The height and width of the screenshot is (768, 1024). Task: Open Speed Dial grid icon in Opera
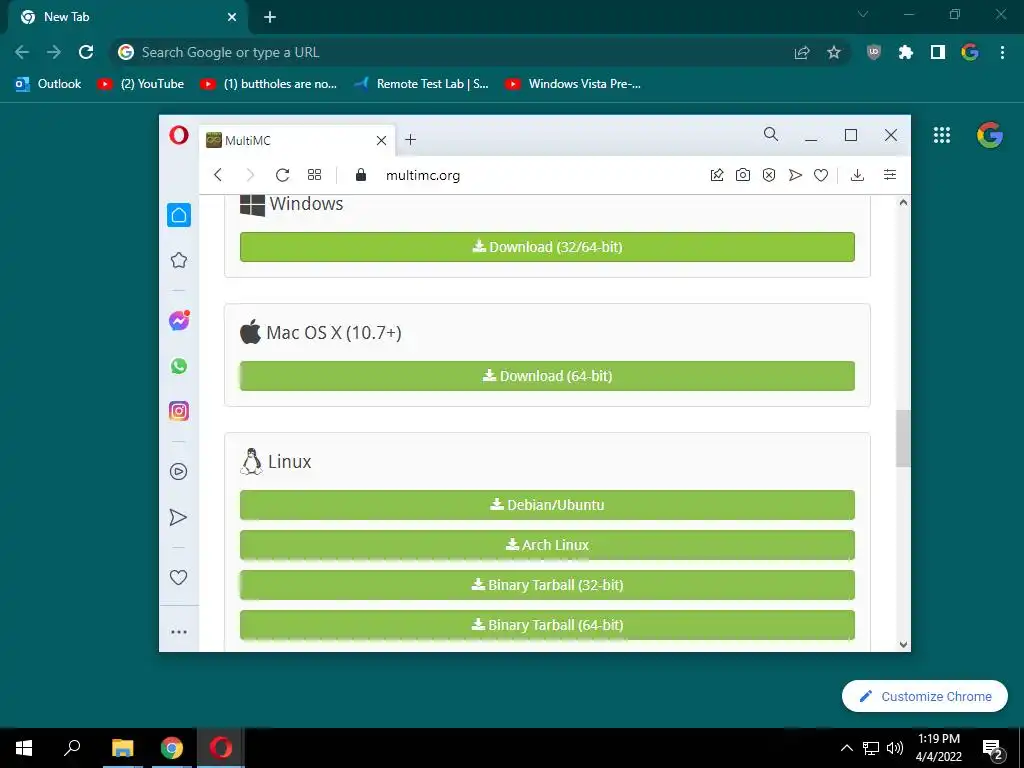tap(314, 174)
